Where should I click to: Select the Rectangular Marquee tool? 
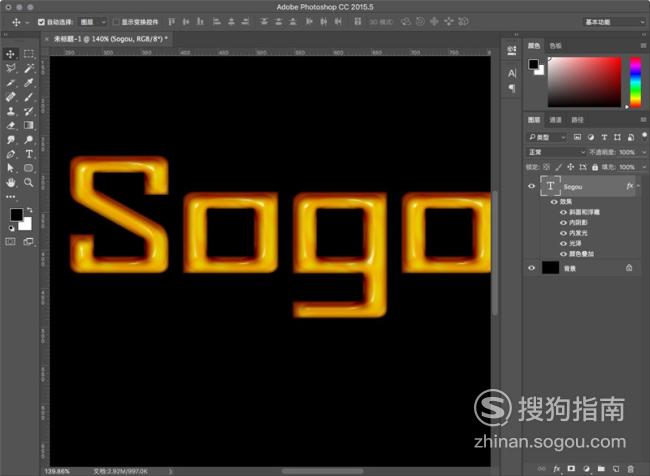[29, 54]
